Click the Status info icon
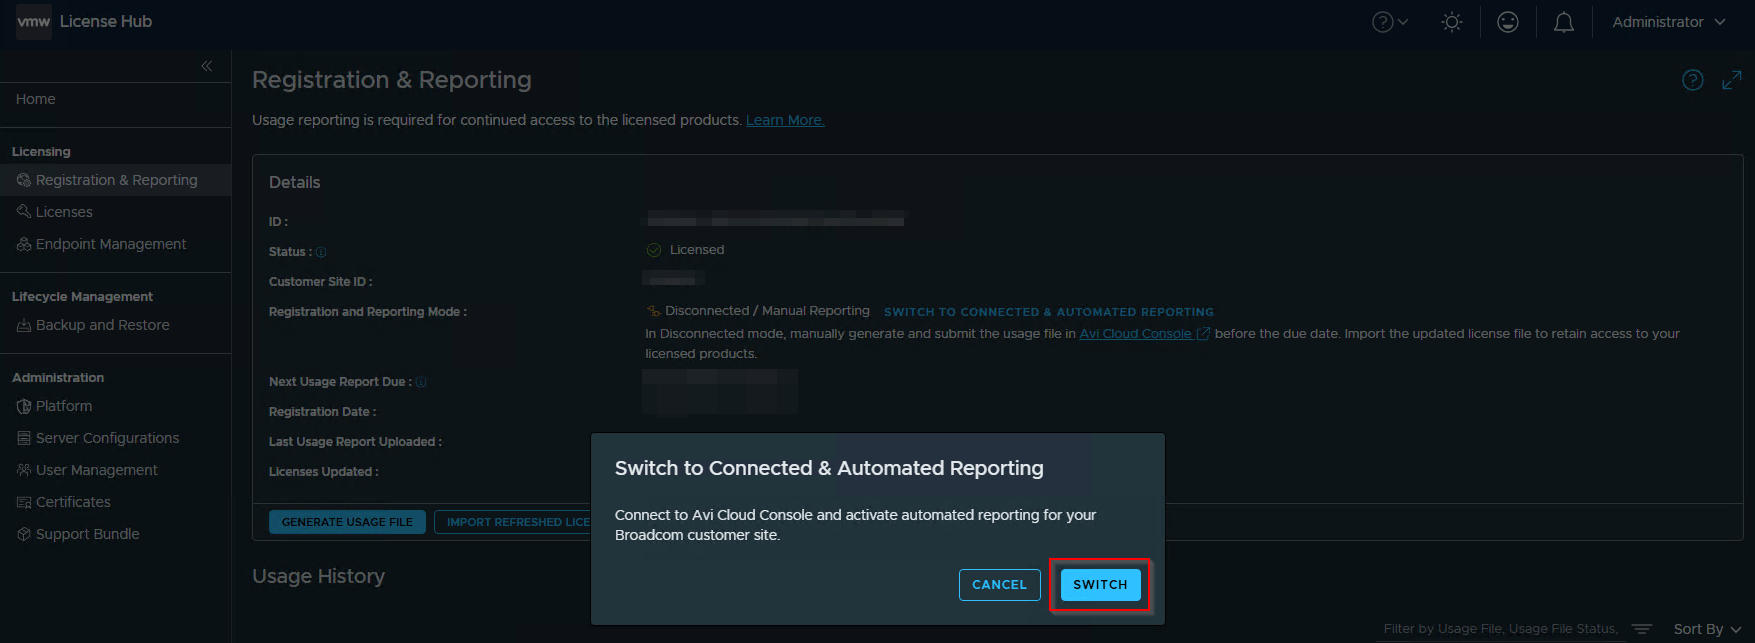The height and width of the screenshot is (643, 1755). [x=321, y=252]
